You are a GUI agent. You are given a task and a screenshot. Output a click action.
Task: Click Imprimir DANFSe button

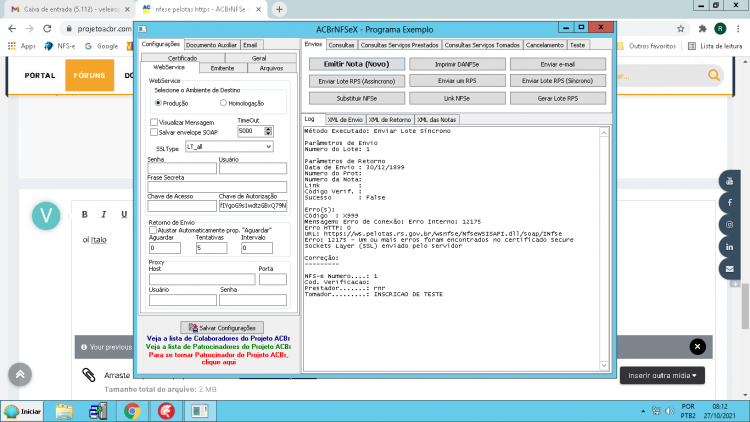[x=457, y=64]
